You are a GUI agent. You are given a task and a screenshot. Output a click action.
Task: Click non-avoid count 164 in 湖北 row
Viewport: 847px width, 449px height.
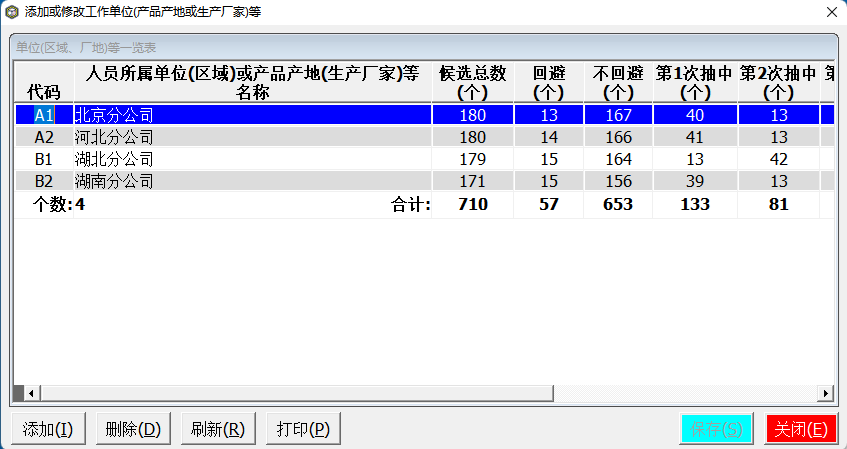[x=619, y=159]
